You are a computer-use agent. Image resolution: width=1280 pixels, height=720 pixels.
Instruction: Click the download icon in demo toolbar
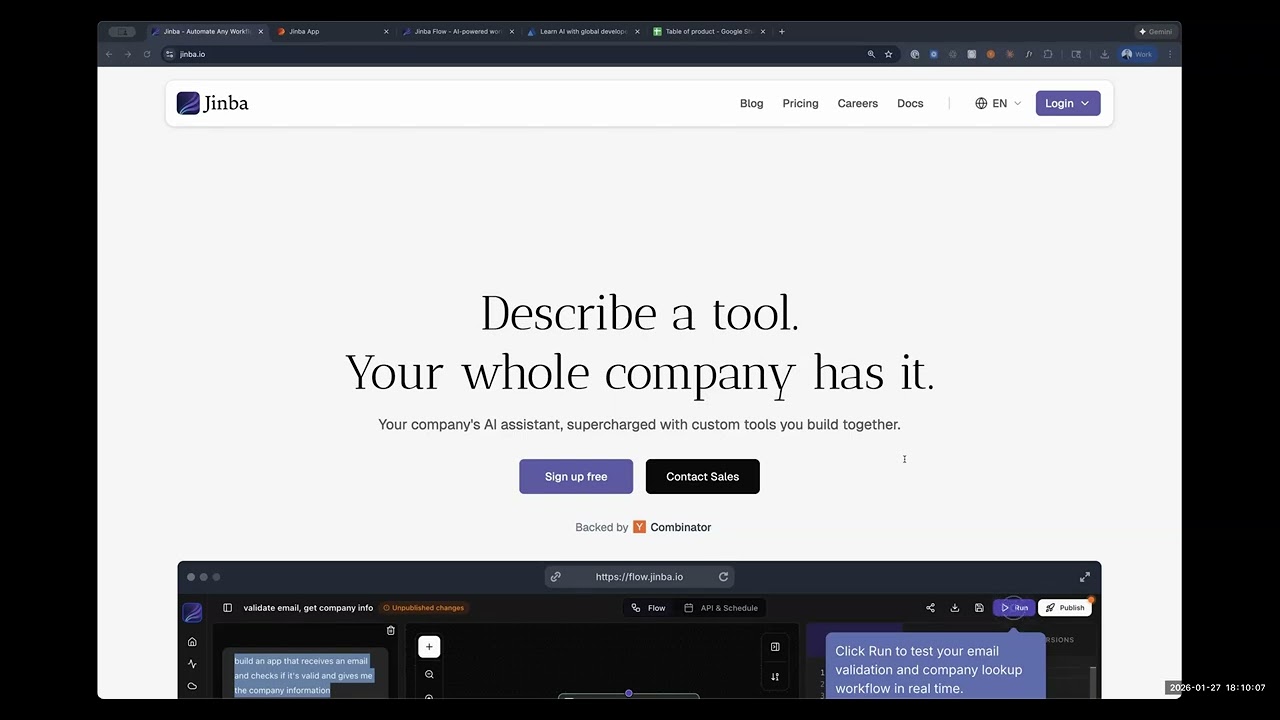[x=954, y=608]
